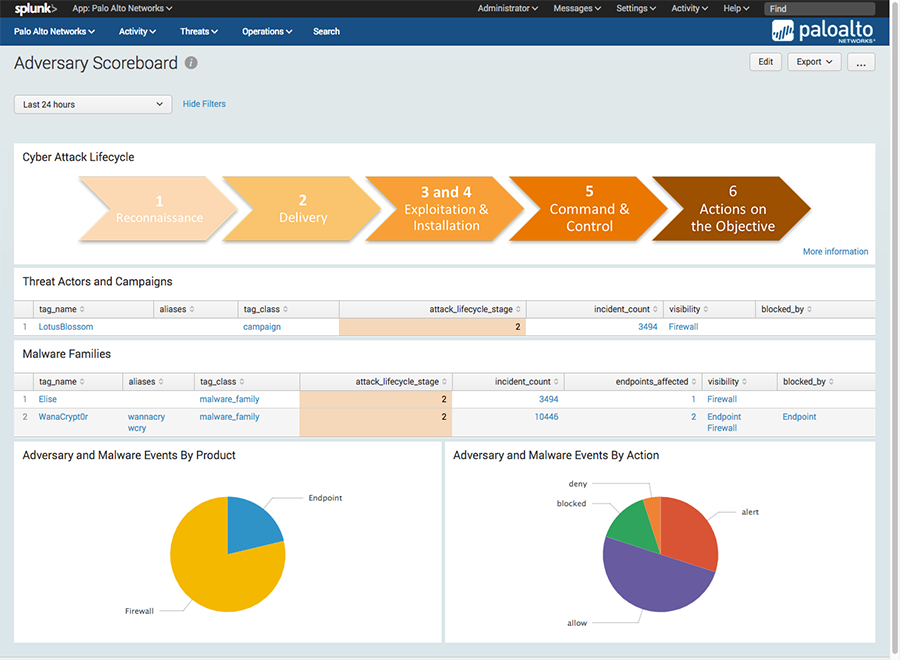Open the Operations menu
Screen dimensions: 900x660
pos(267,32)
